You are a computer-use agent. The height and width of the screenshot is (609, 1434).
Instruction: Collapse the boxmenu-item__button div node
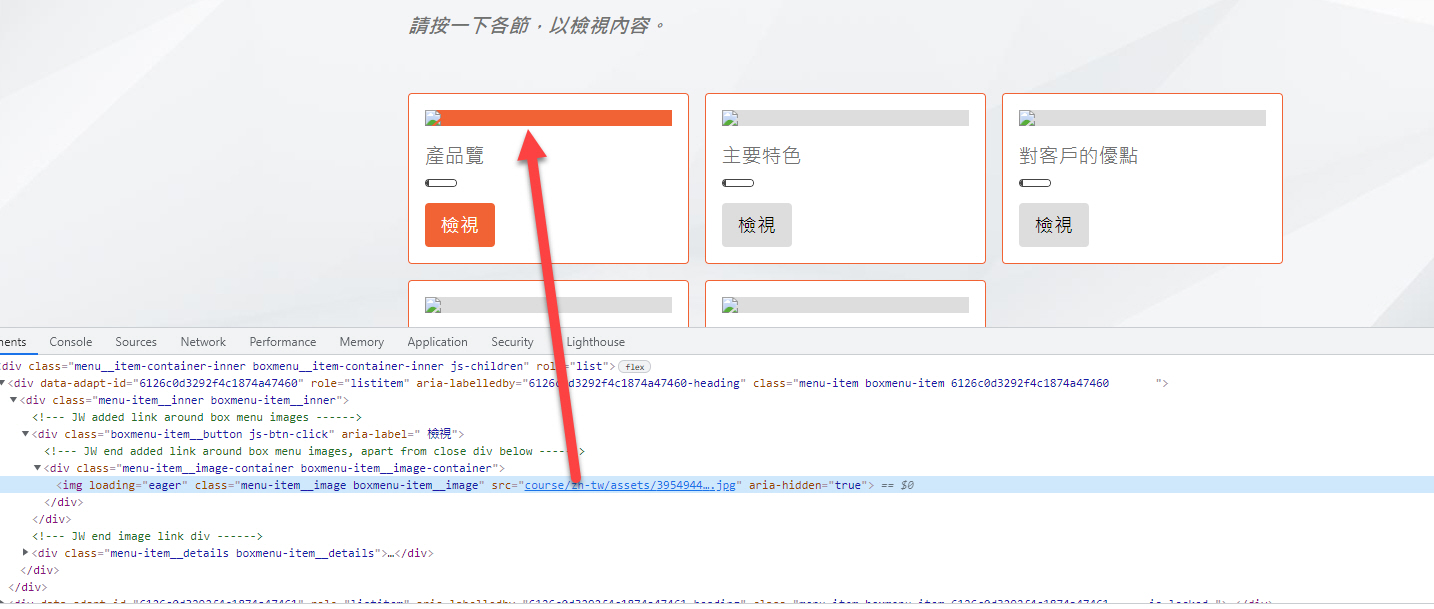coord(26,434)
